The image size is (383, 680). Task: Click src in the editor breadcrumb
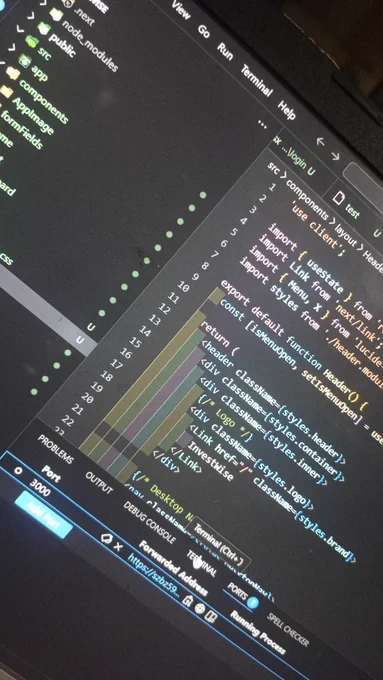[x=274, y=169]
